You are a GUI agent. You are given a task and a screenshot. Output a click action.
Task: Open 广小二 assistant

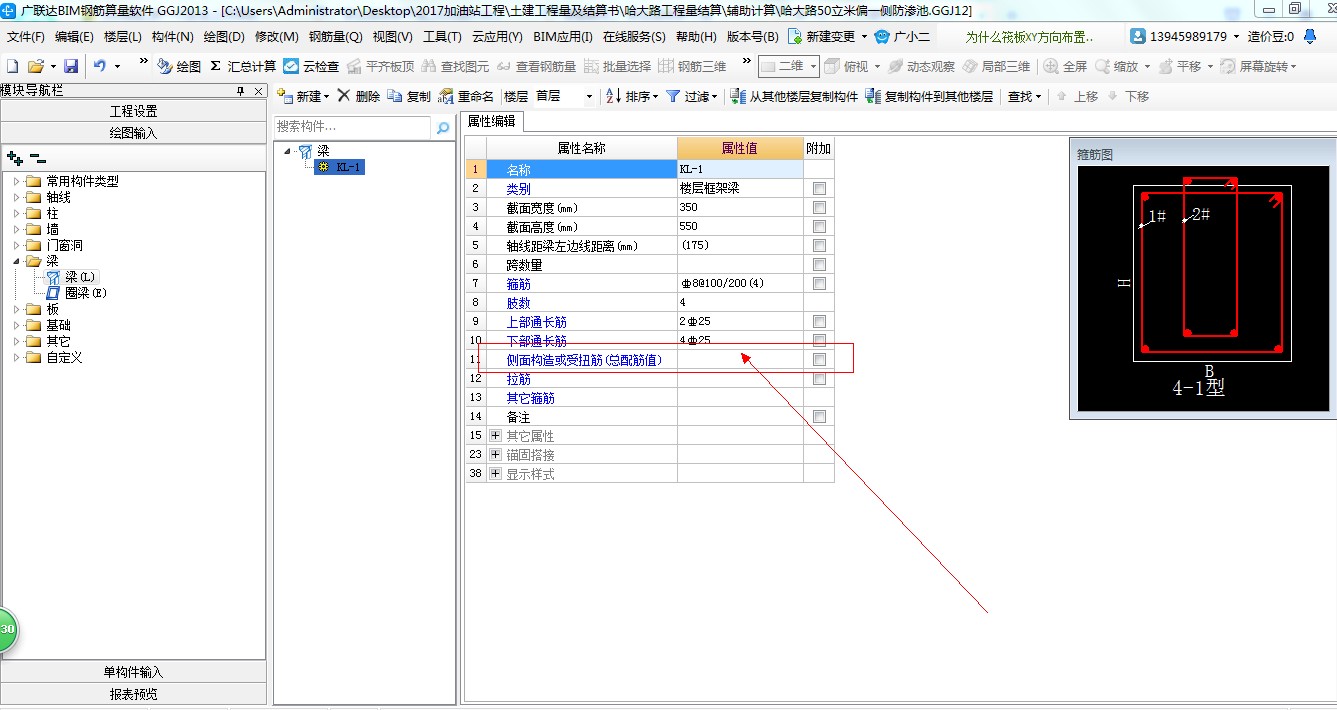click(x=902, y=36)
